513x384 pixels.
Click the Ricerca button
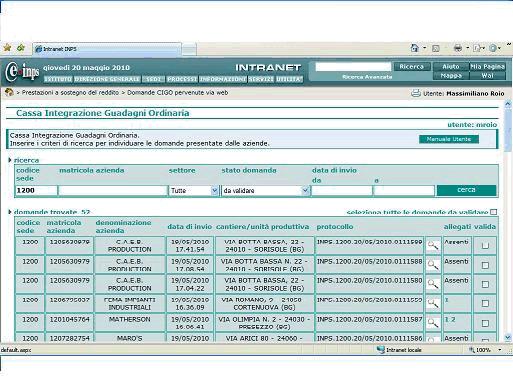pos(412,67)
